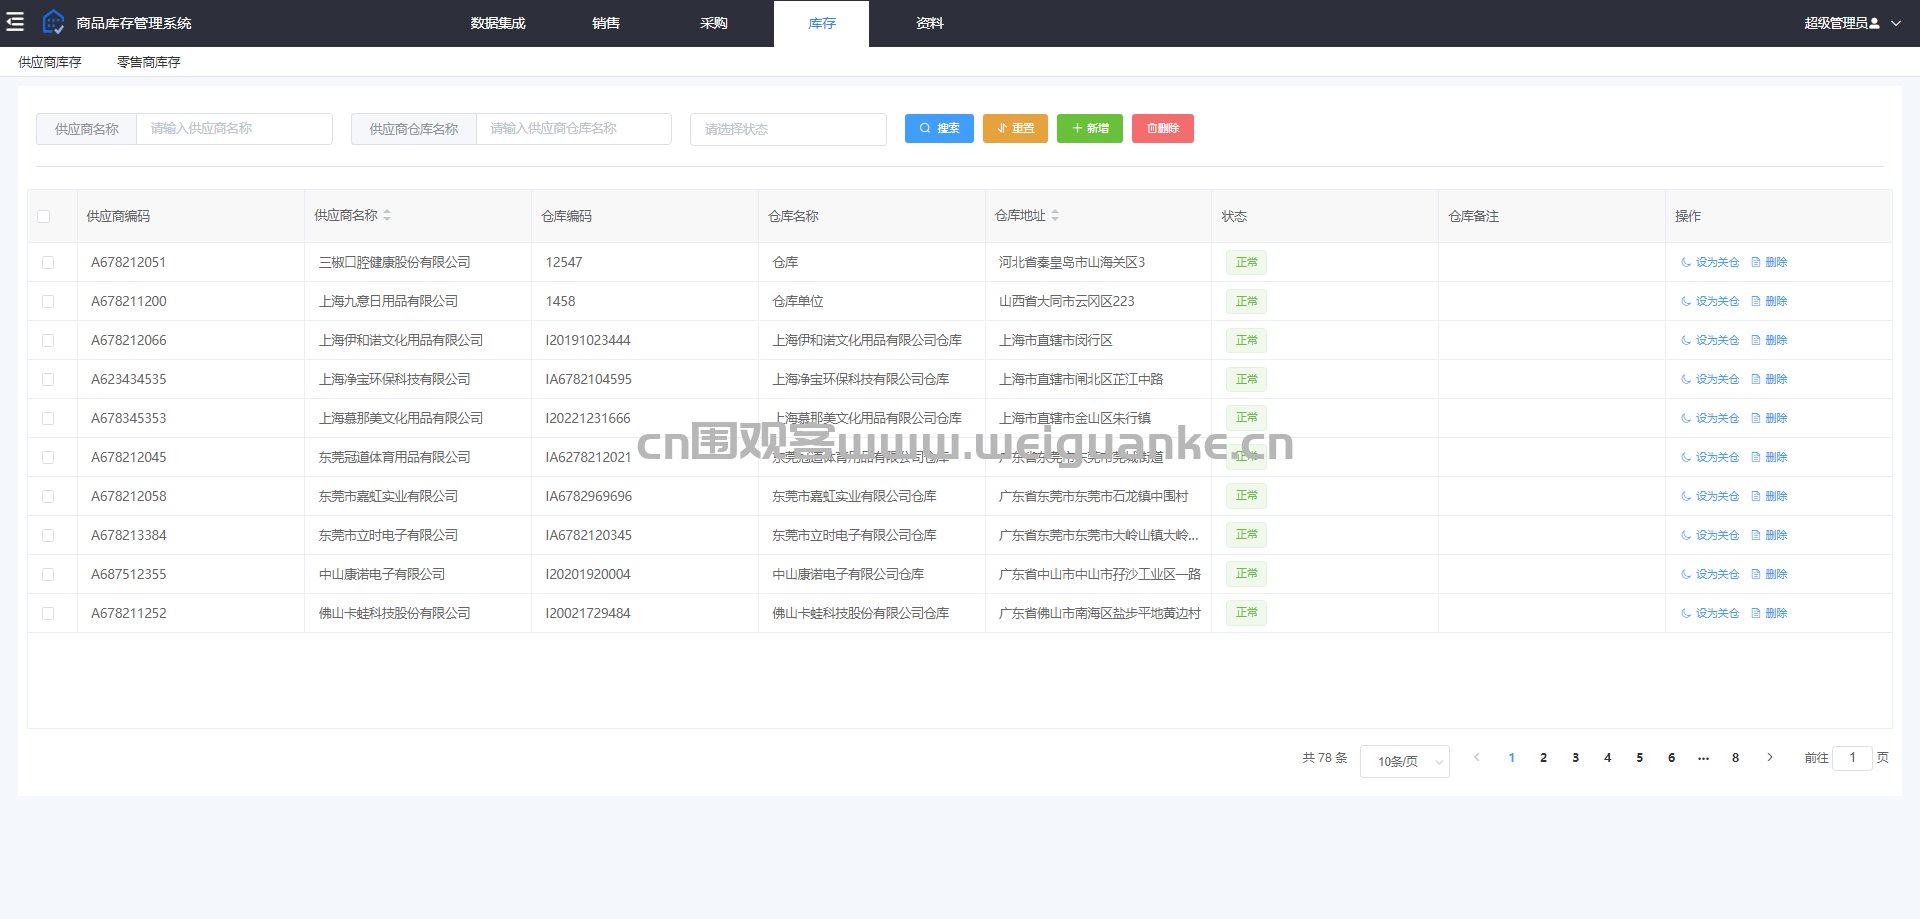Click the blue 搜索 button
The width and height of the screenshot is (1920, 919).
(x=939, y=128)
